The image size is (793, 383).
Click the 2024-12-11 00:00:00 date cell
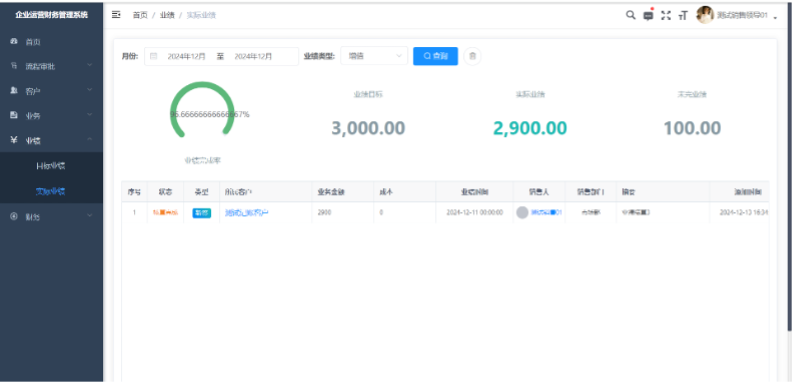point(475,212)
